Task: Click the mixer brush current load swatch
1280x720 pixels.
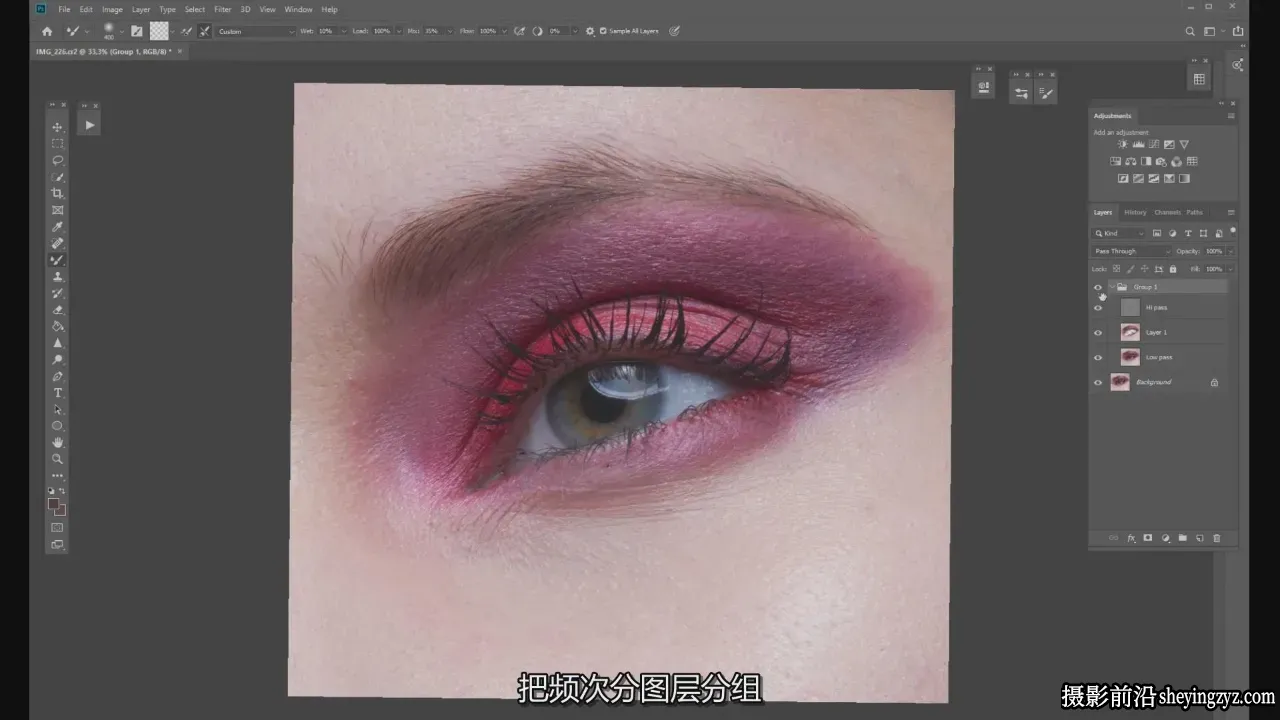Action: 159,31
